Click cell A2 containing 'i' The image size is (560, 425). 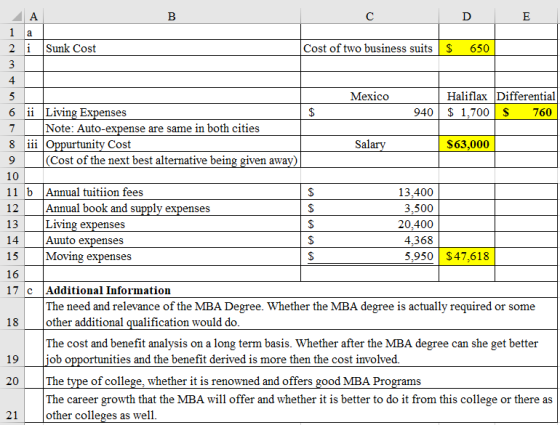coord(34,48)
